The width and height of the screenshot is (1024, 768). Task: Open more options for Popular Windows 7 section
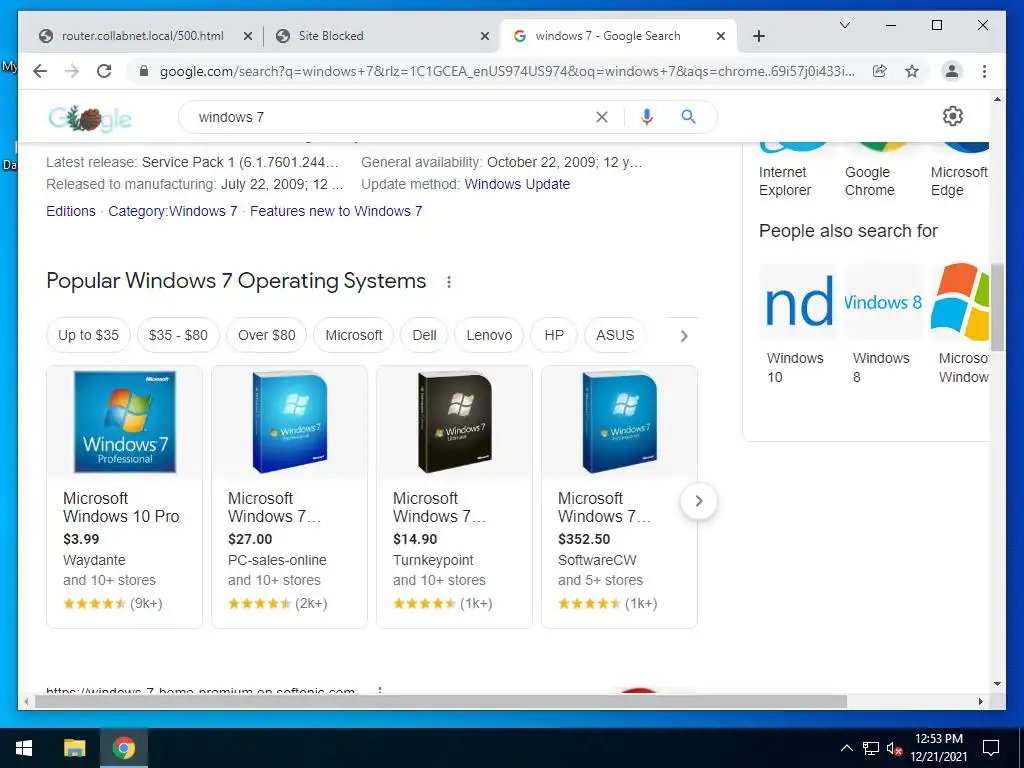pyautogui.click(x=449, y=282)
